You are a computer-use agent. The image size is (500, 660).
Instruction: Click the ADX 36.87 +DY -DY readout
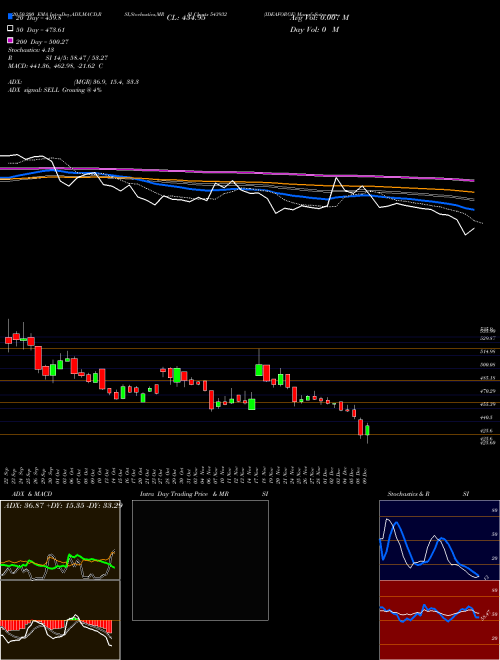63,505
